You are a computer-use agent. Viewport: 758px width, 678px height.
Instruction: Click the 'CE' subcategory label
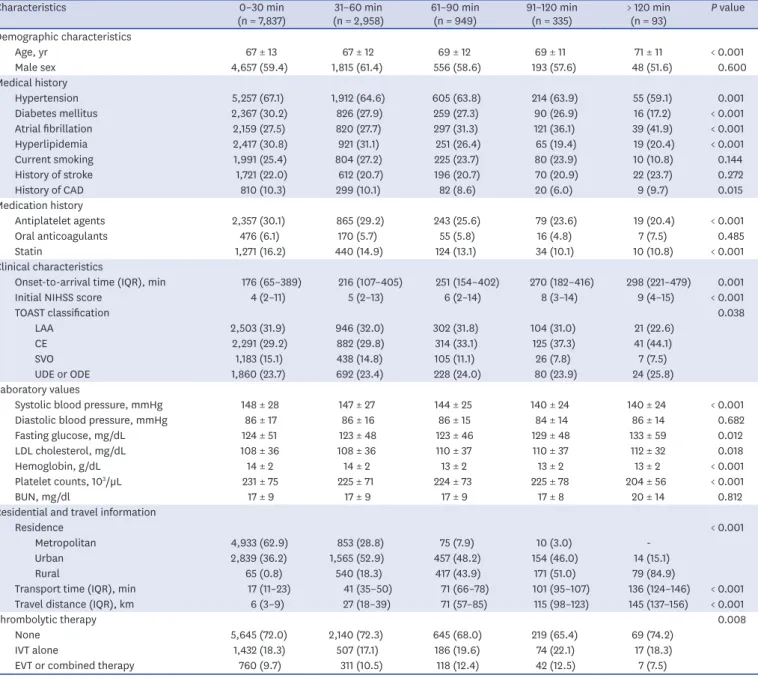coord(41,344)
